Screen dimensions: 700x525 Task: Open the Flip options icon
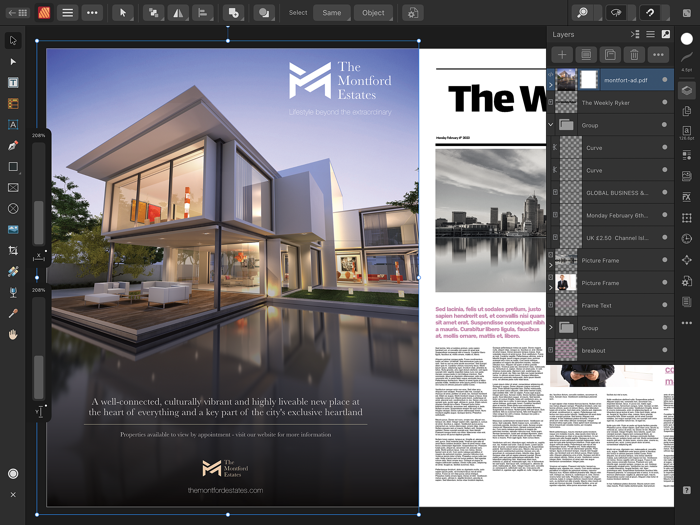[178, 12]
